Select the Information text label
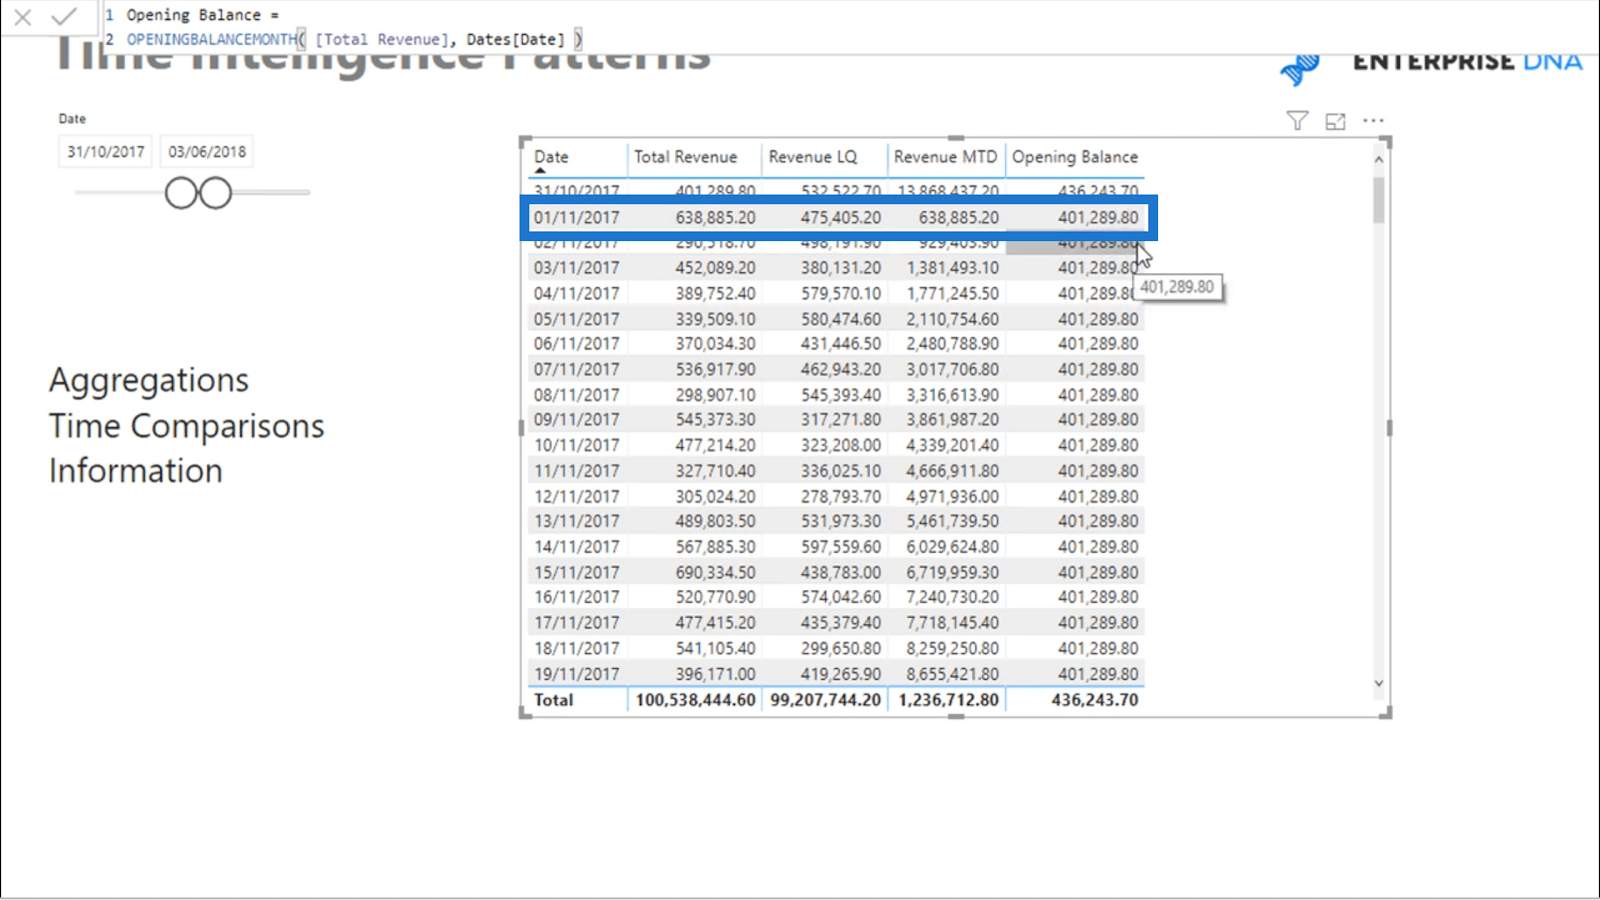The height and width of the screenshot is (900, 1600). 136,471
